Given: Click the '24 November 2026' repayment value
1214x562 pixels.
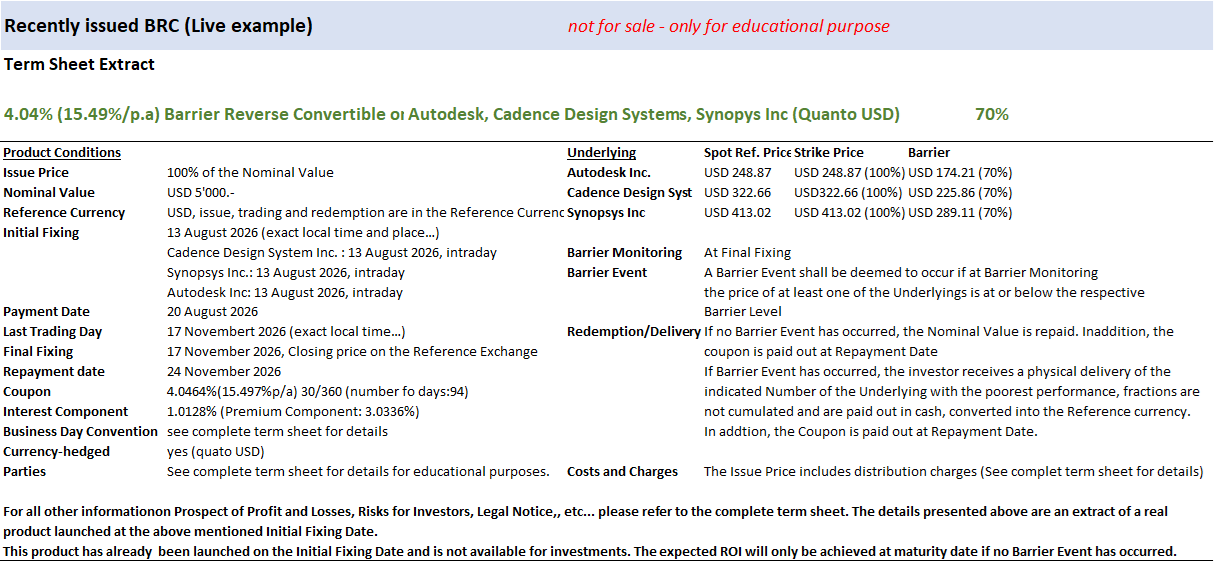Looking at the screenshot, I should [x=223, y=372].
